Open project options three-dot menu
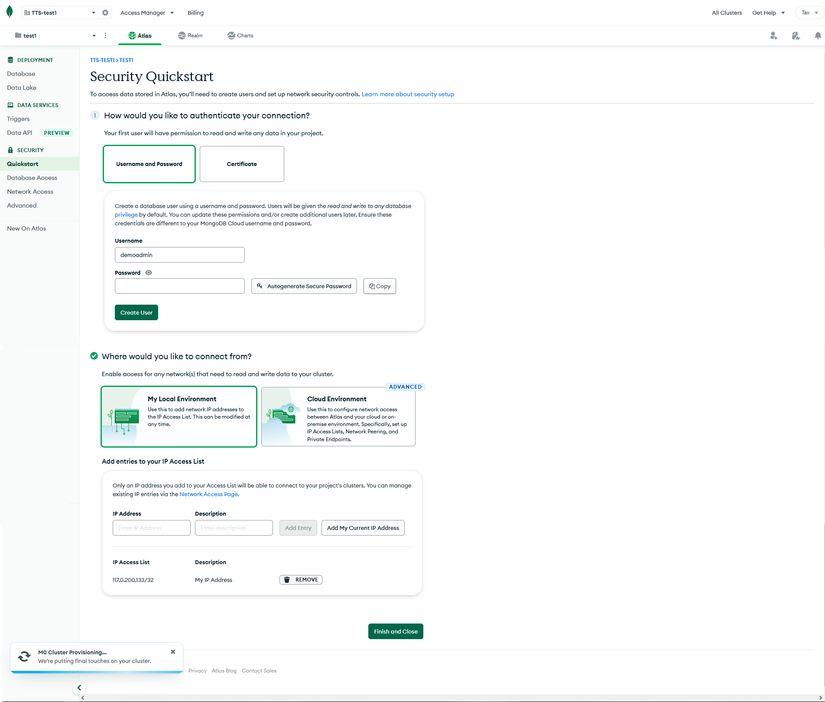 point(105,36)
